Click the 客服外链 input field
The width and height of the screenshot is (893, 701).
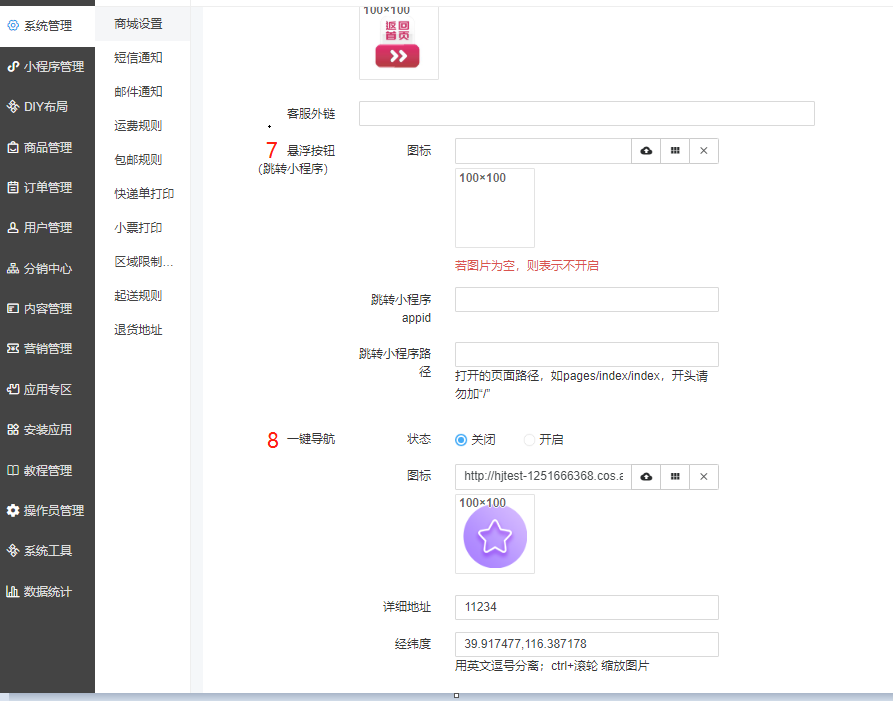586,114
